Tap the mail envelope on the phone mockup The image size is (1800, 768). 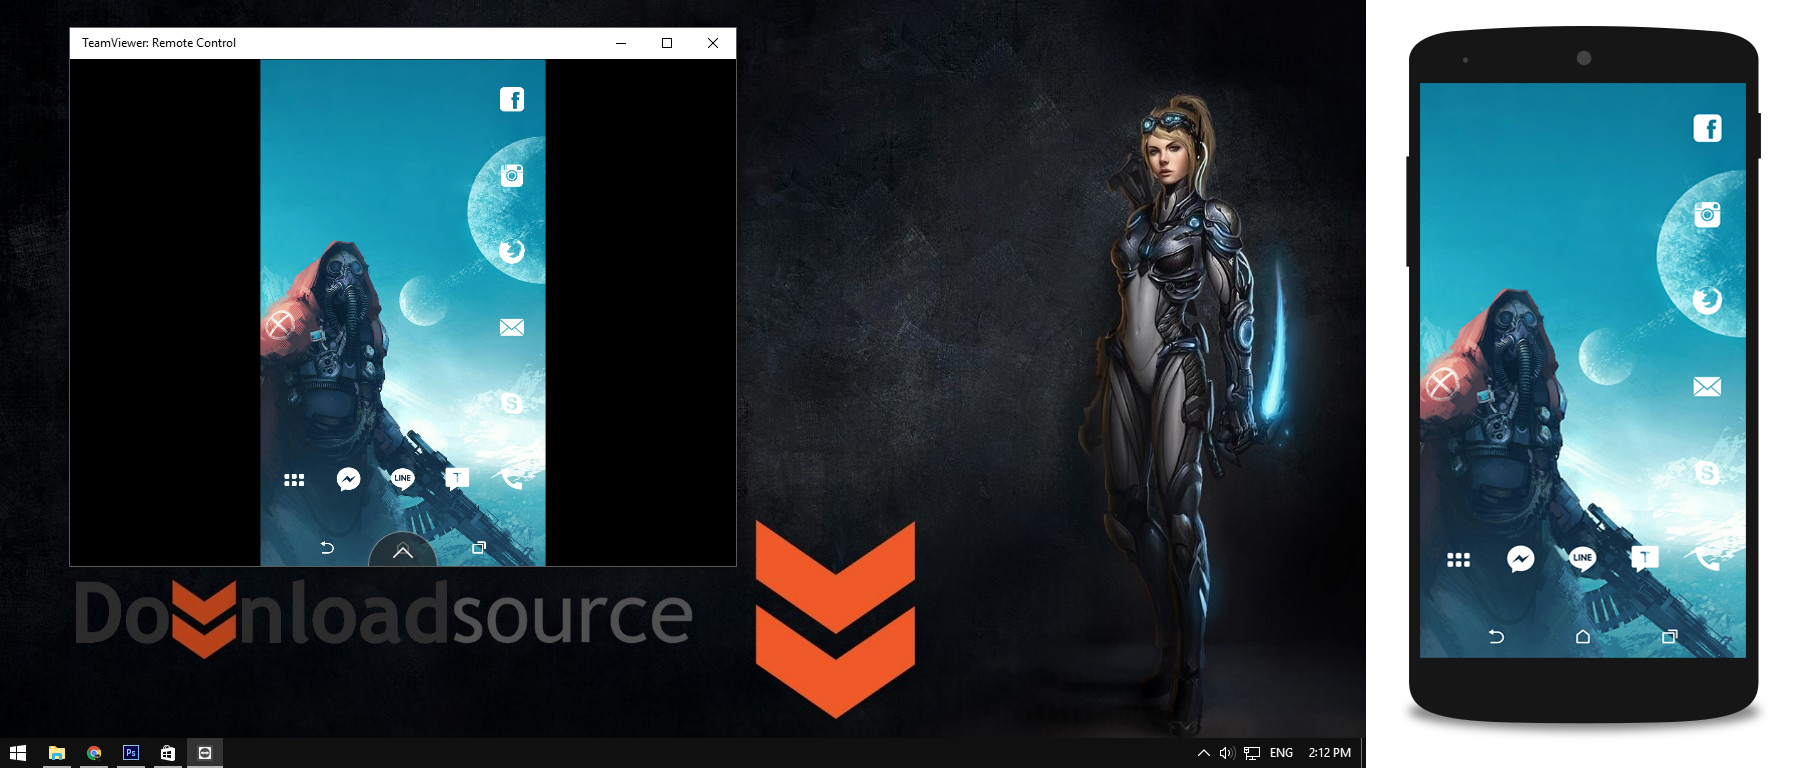[x=1707, y=386]
